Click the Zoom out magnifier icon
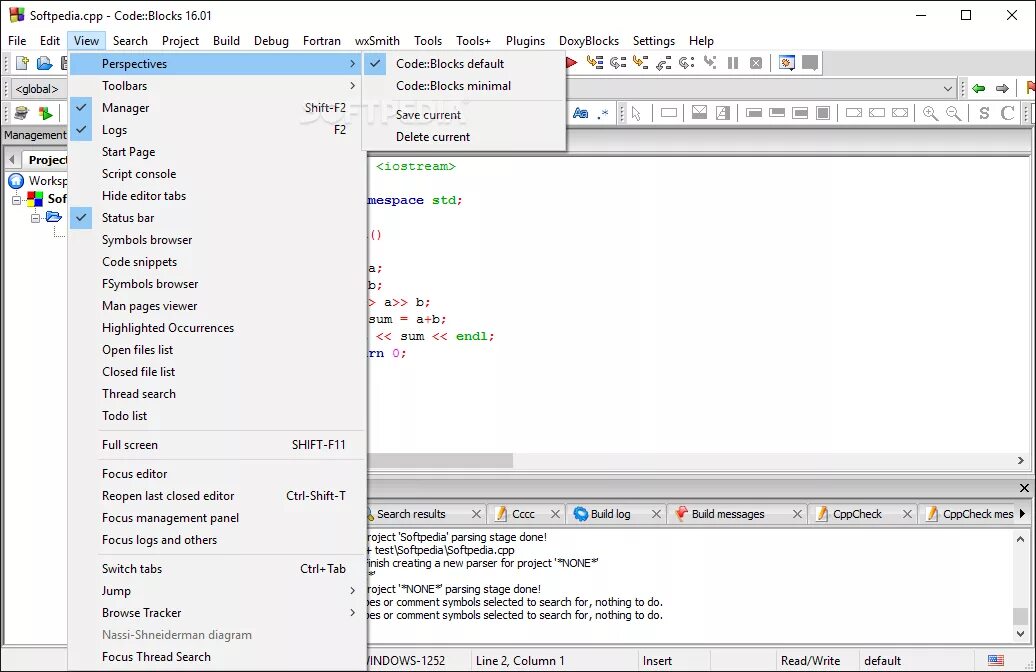Screen dimensions: 1036x672 [953, 113]
